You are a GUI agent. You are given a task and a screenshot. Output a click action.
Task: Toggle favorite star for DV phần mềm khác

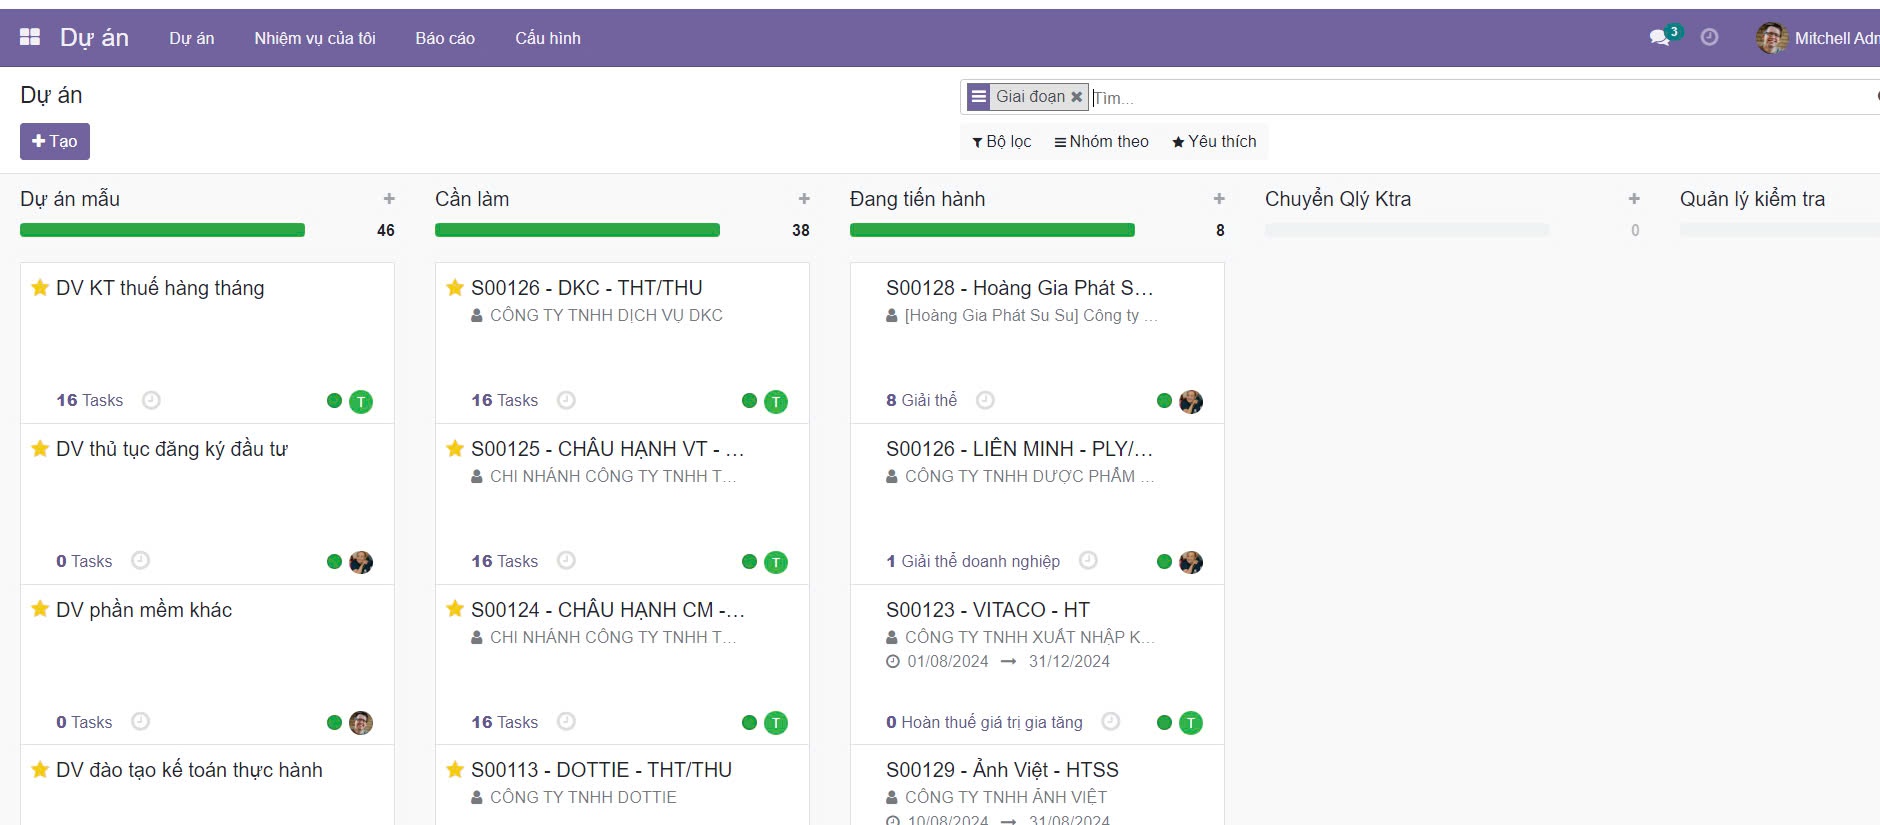[x=40, y=609]
